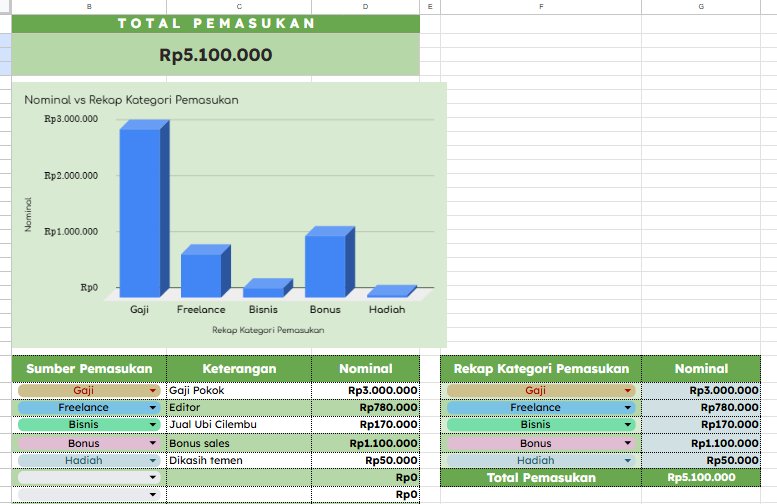Click the Total Pemasukan label cell
This screenshot has width=777, height=504.
click(x=541, y=478)
